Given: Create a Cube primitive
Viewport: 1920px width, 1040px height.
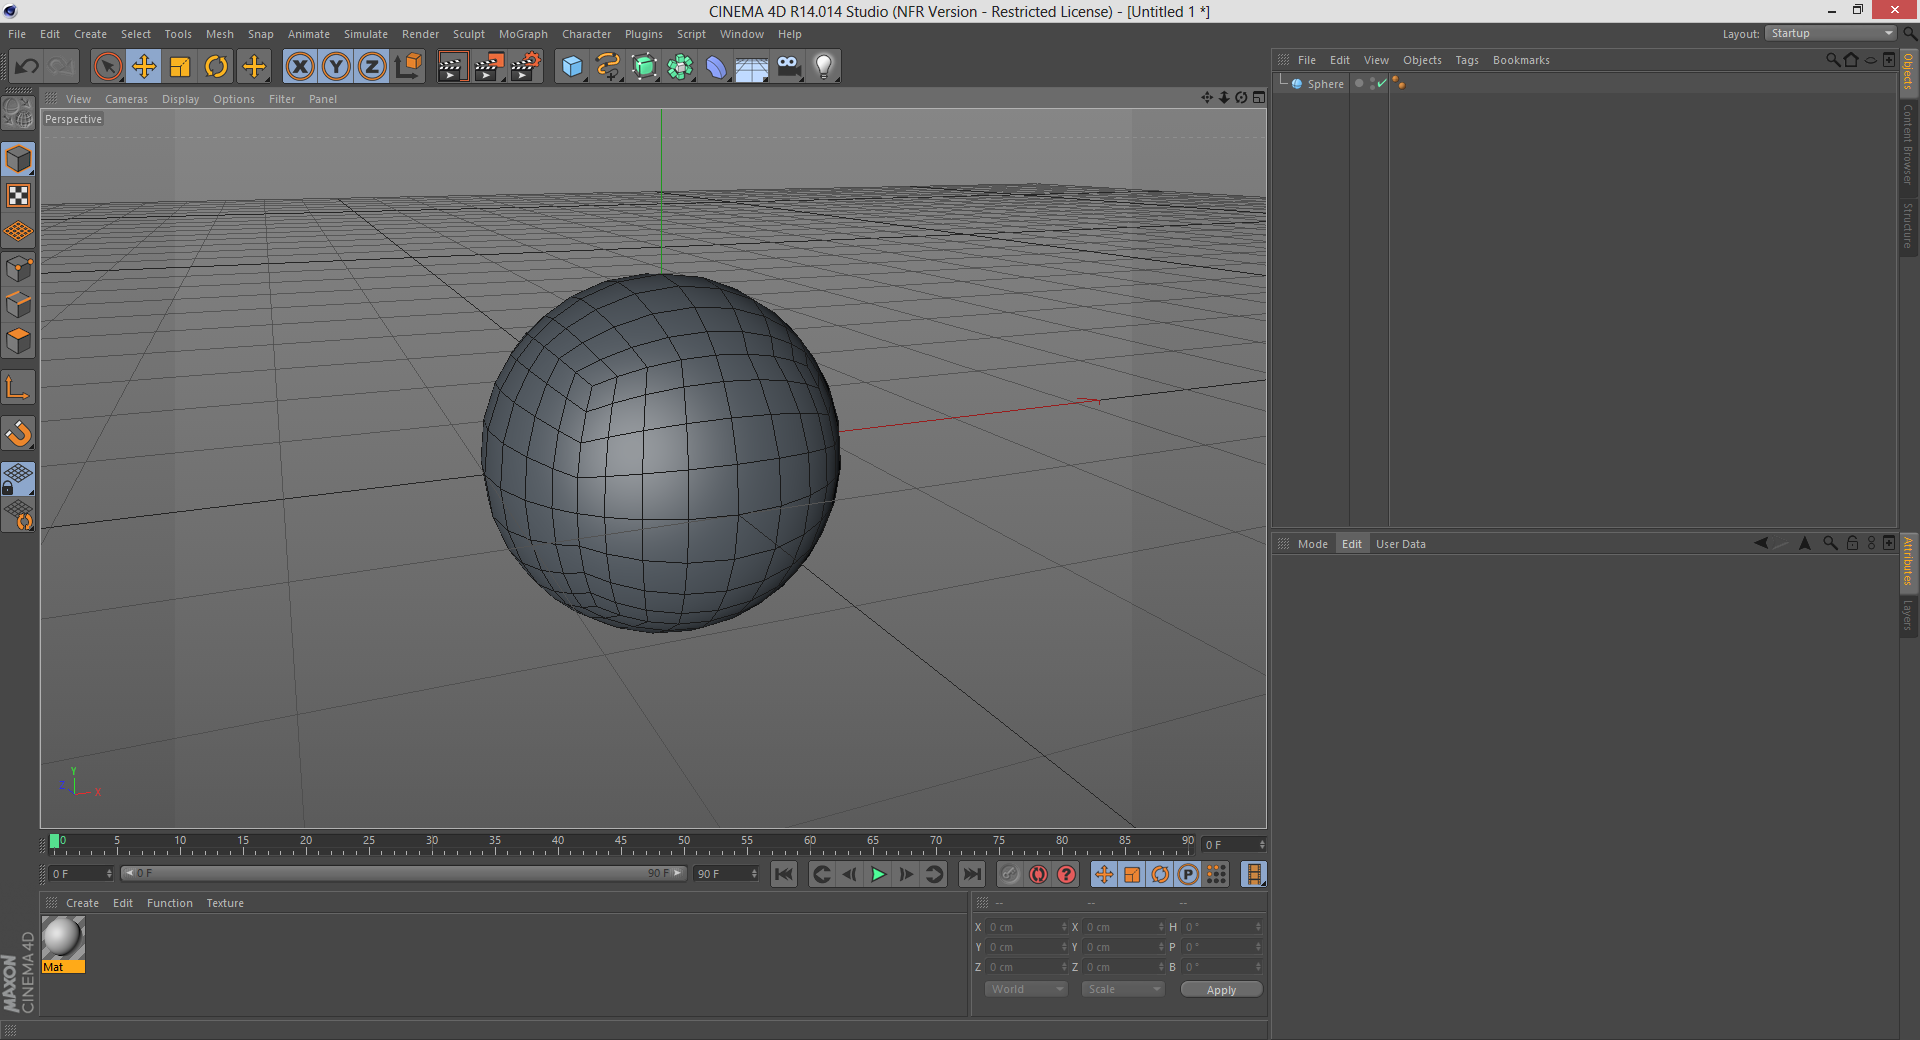Looking at the screenshot, I should 571,66.
